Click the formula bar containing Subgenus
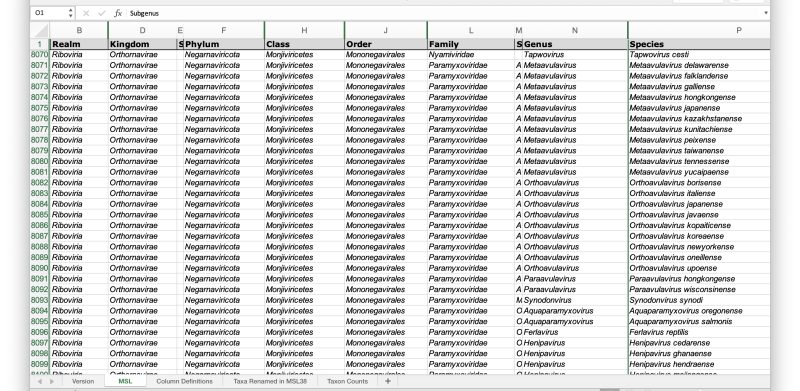The image size is (800, 391). pyautogui.click(x=444, y=13)
